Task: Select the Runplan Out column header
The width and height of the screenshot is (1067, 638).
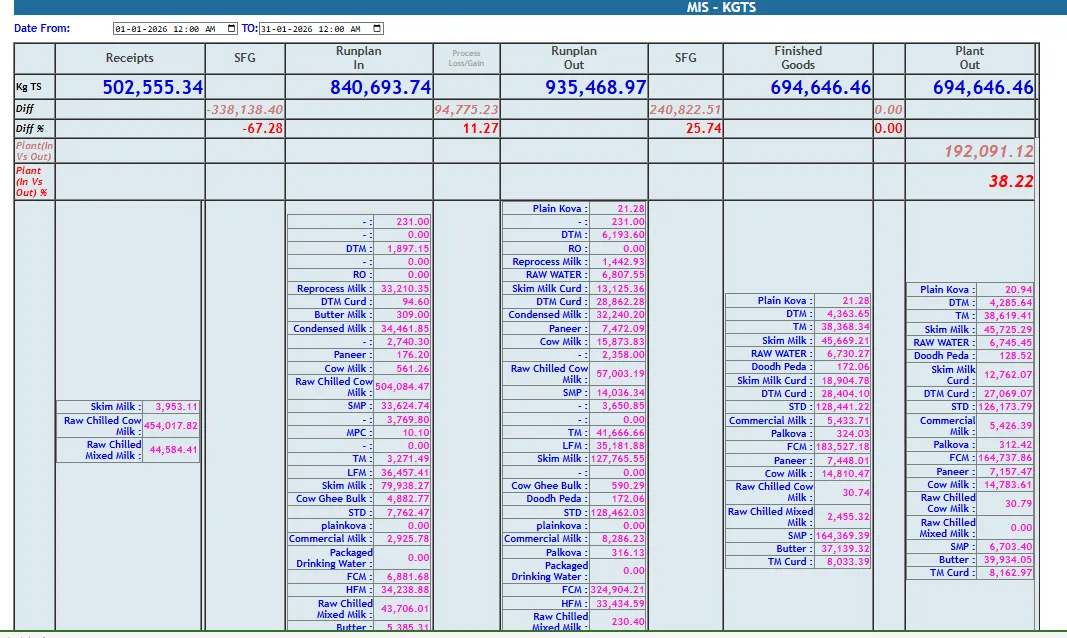Action: tap(574, 58)
